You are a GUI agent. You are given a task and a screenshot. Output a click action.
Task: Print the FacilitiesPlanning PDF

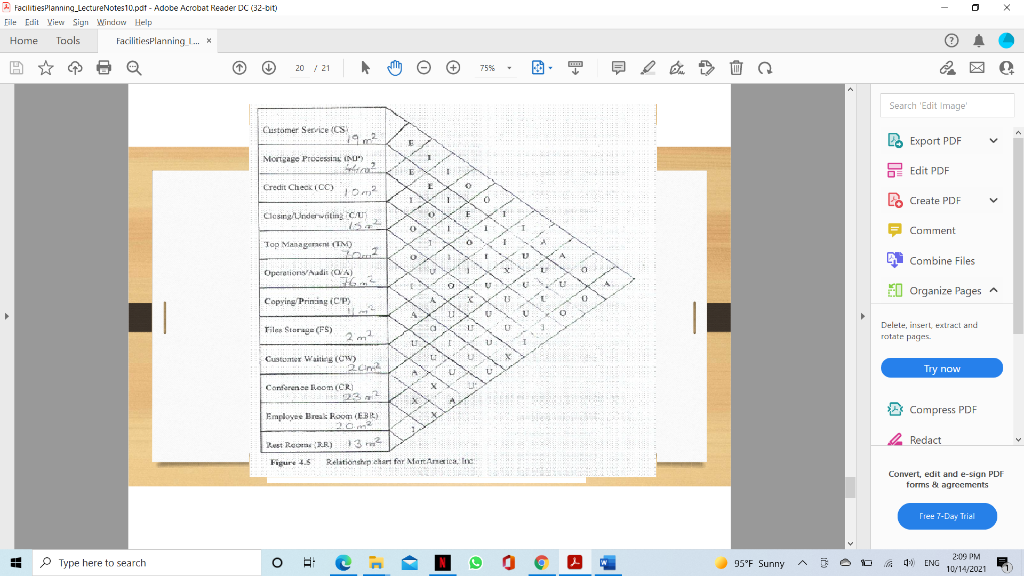[104, 67]
